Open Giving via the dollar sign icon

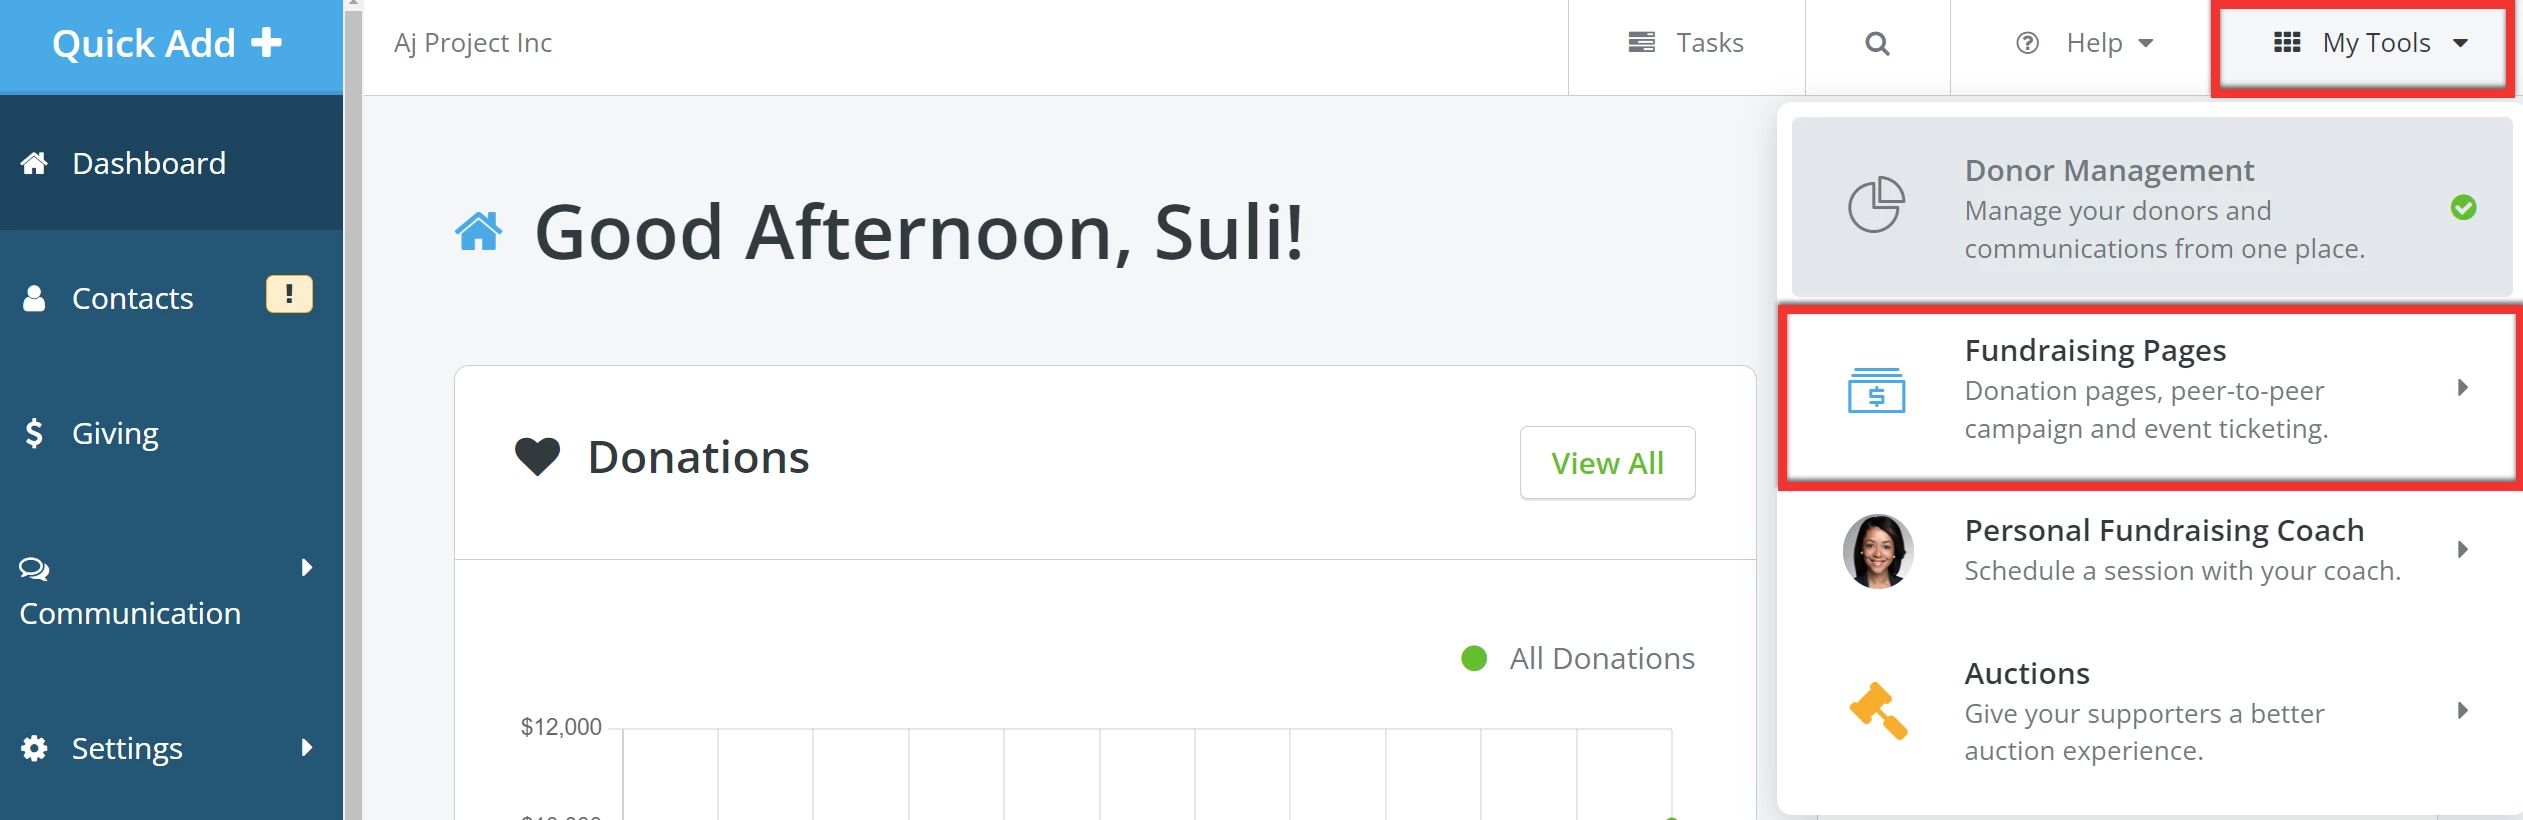tap(33, 433)
